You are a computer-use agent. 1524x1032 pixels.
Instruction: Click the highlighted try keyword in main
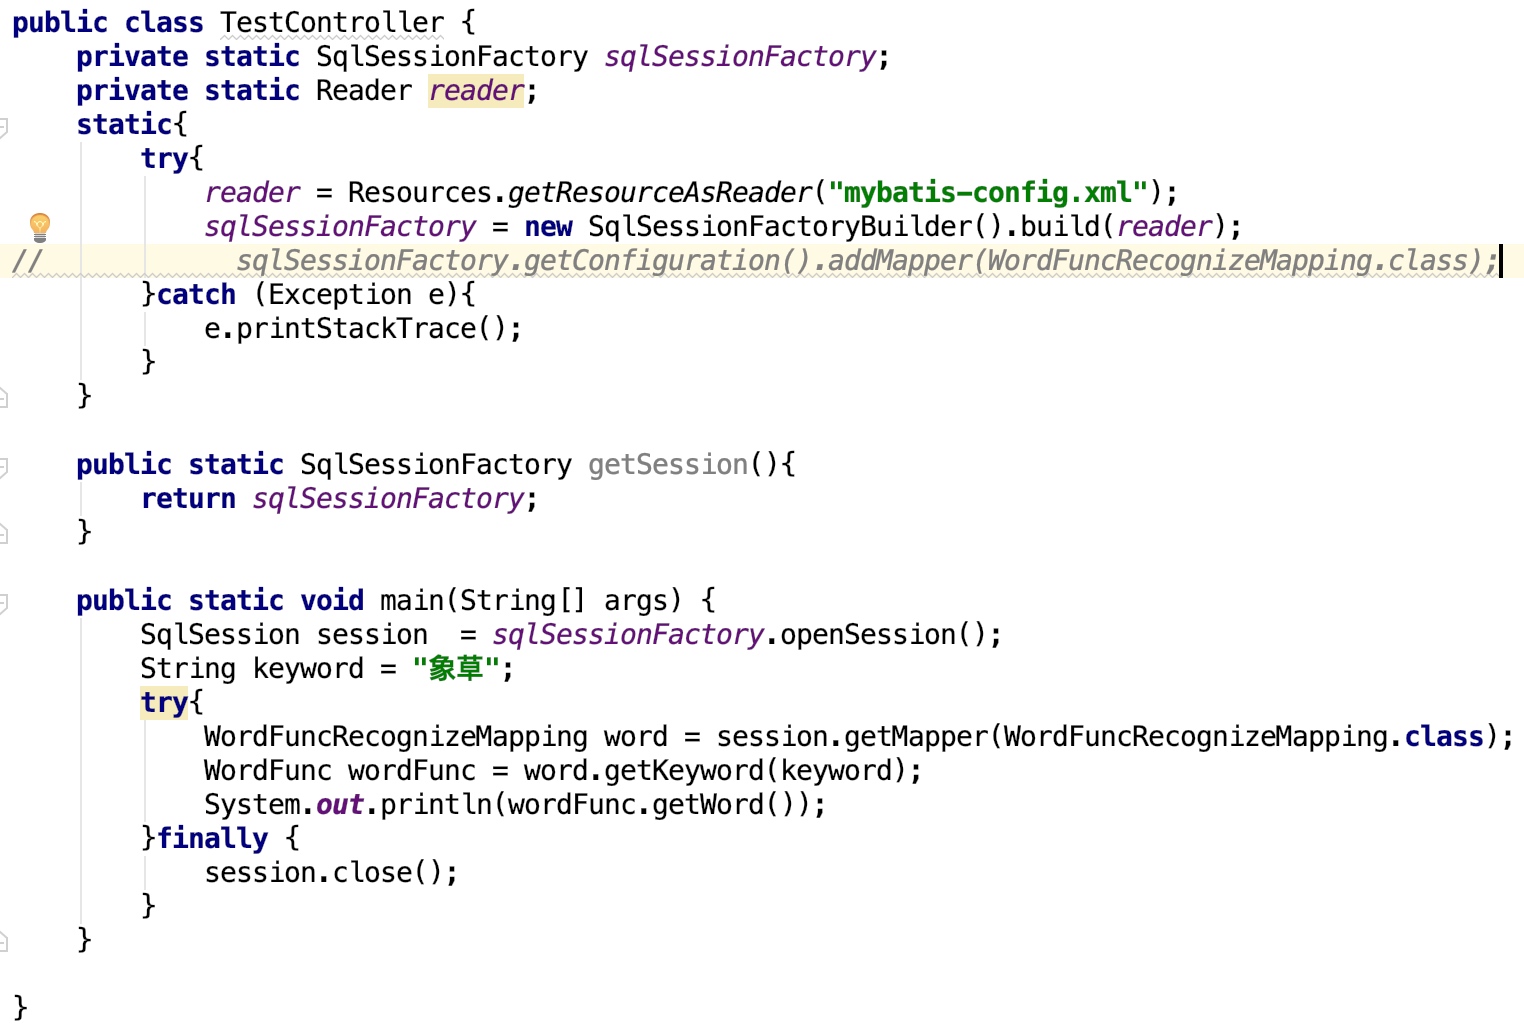[x=164, y=703]
